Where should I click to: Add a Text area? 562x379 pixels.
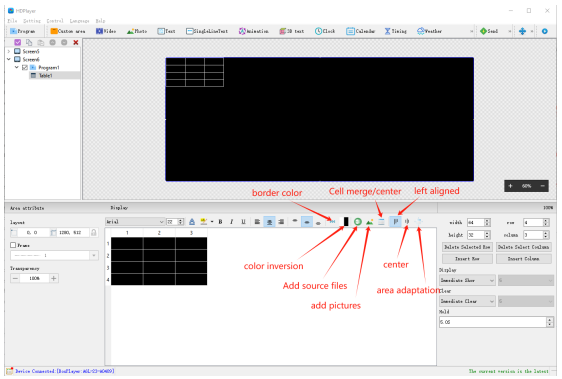point(166,31)
